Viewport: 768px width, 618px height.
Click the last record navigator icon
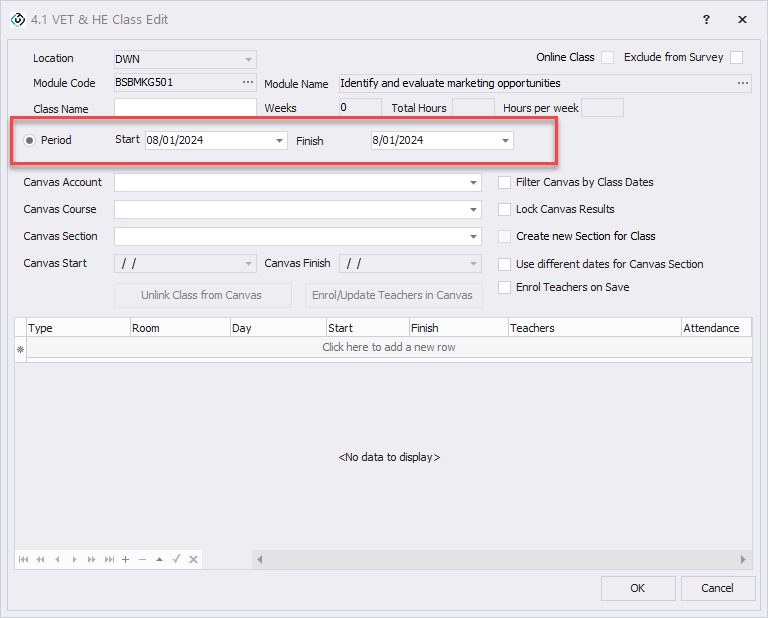click(109, 560)
